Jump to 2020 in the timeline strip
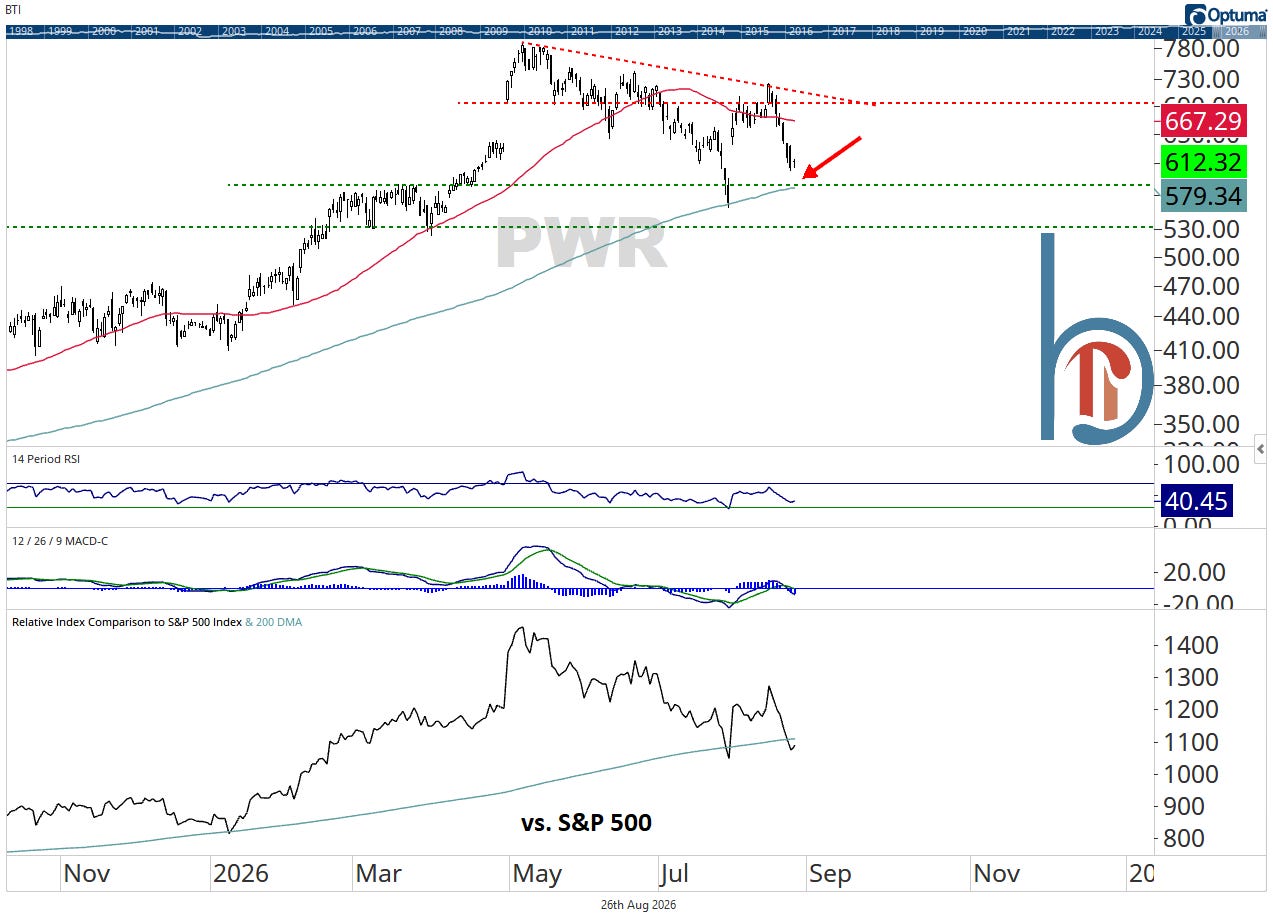1273x924 pixels. pos(974,31)
